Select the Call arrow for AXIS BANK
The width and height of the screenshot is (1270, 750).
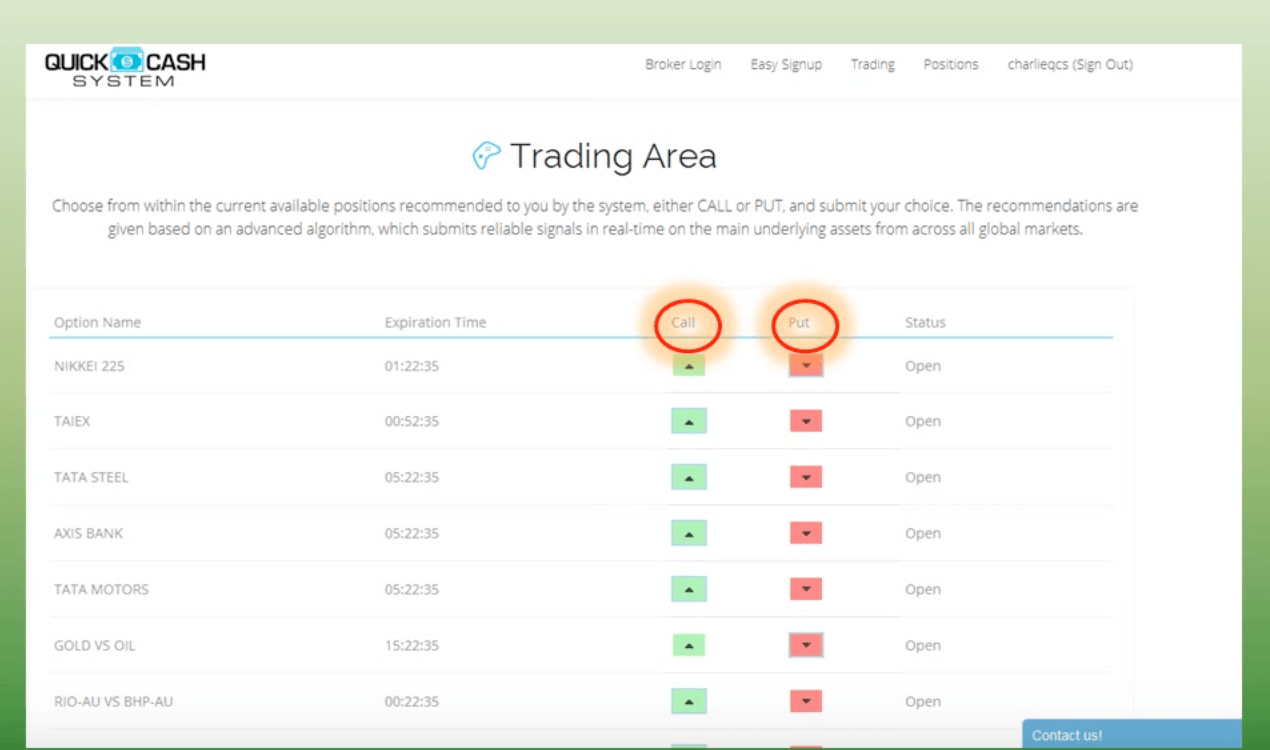coord(689,534)
